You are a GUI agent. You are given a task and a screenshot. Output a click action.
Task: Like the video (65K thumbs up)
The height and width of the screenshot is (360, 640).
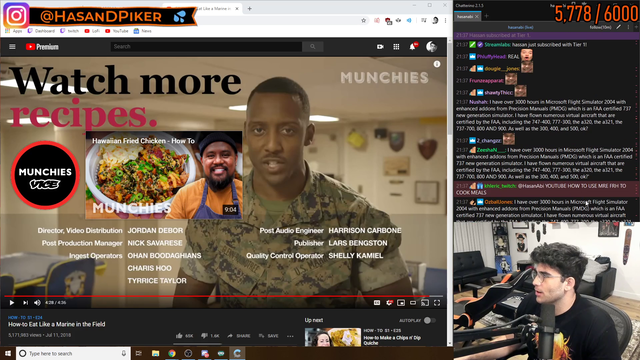(x=184, y=336)
